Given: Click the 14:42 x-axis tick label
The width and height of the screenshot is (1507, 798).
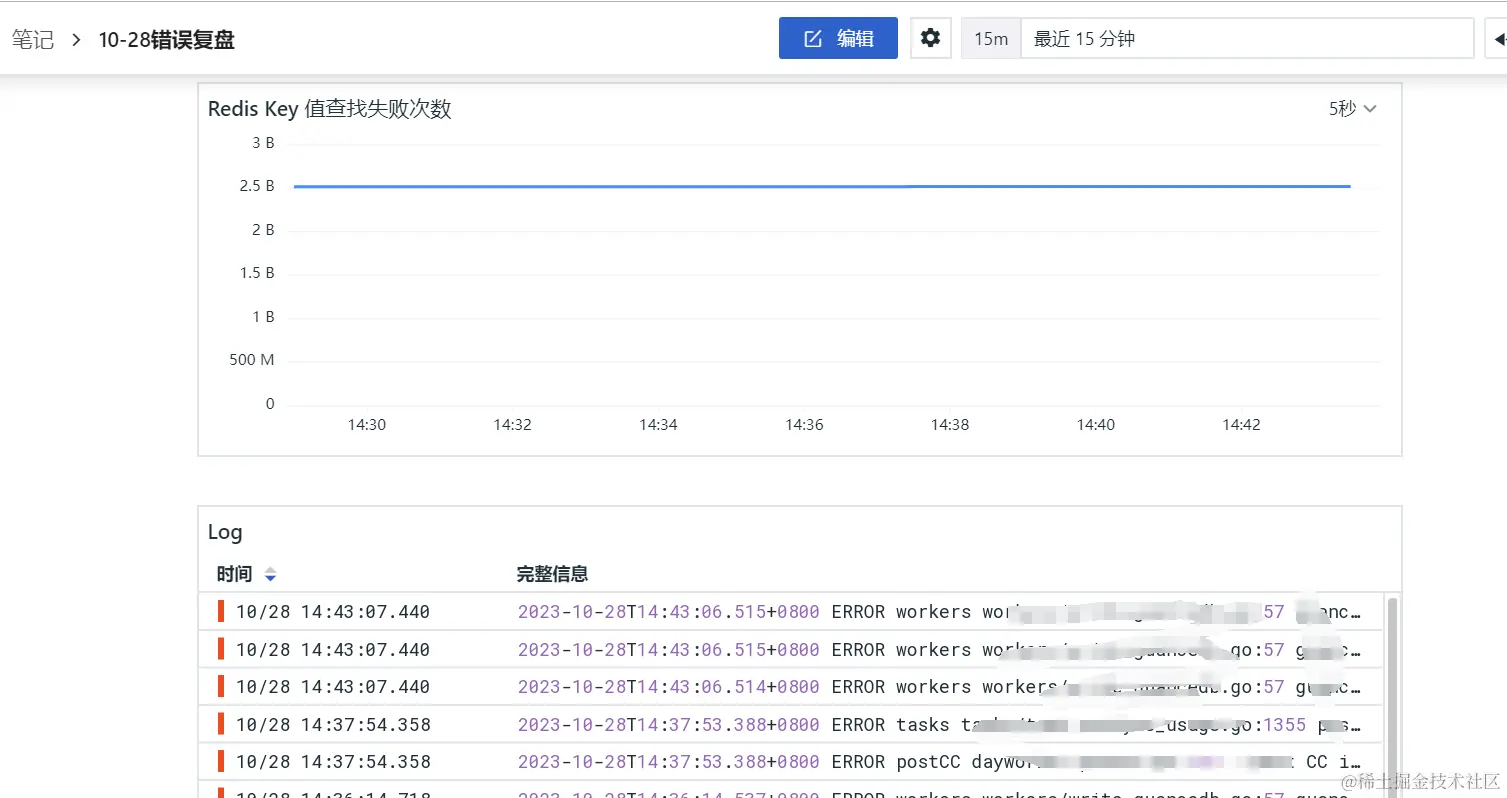Looking at the screenshot, I should [x=1241, y=425].
